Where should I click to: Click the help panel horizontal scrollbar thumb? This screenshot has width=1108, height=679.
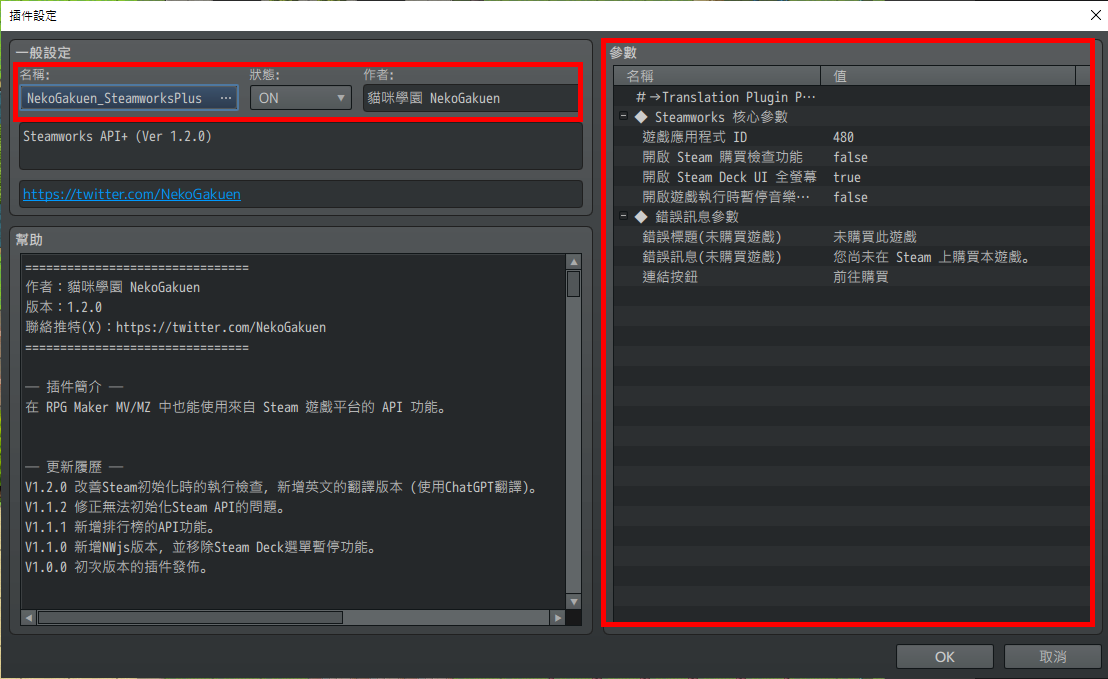tap(190, 618)
